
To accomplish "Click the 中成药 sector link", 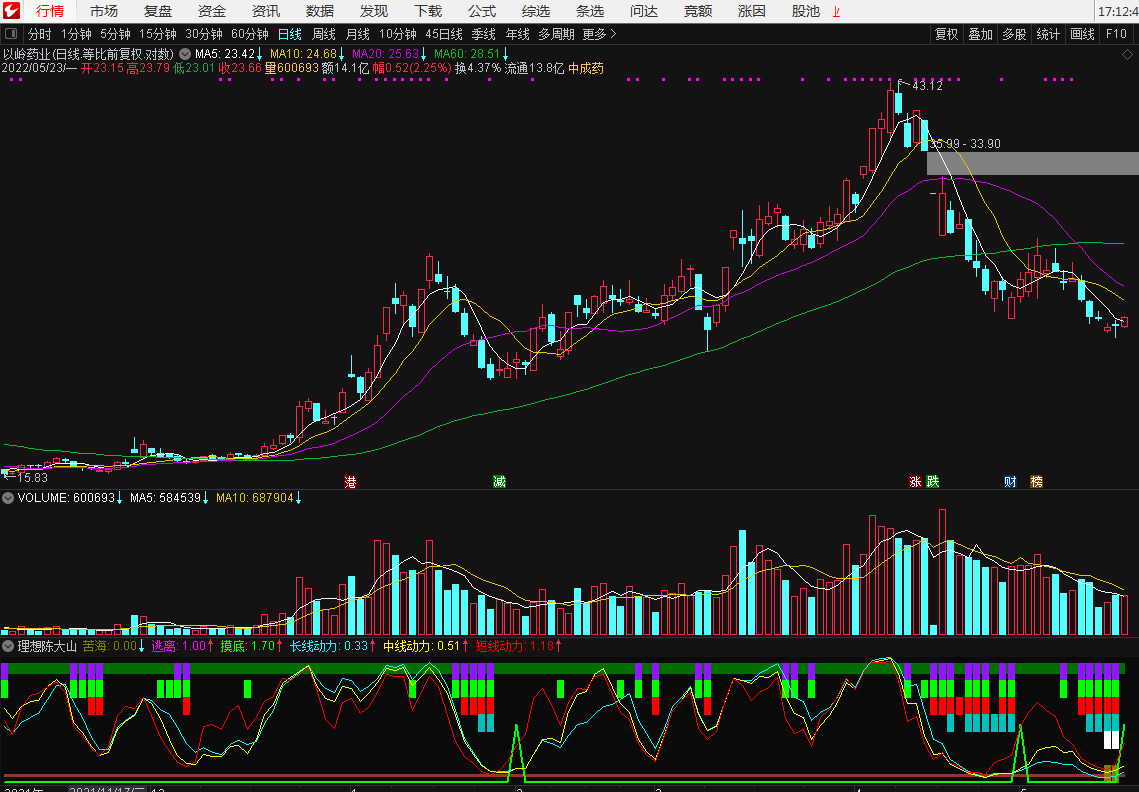I will pos(586,68).
